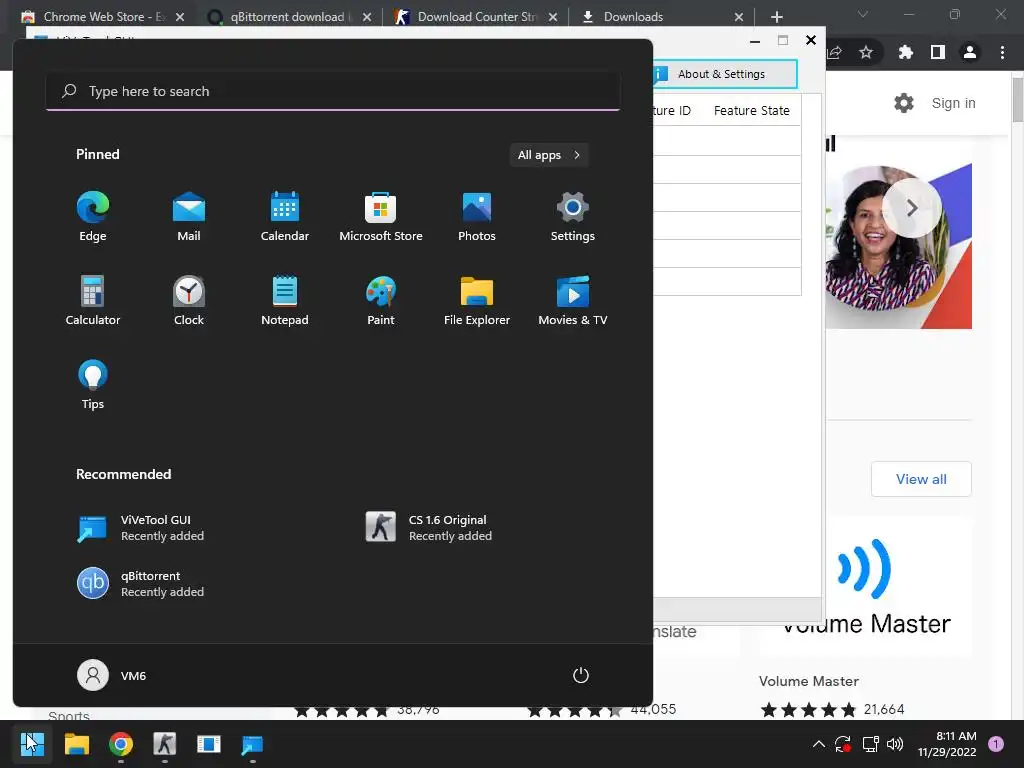Open the Web Store settings gear
This screenshot has width=1024, height=768.
coord(904,103)
